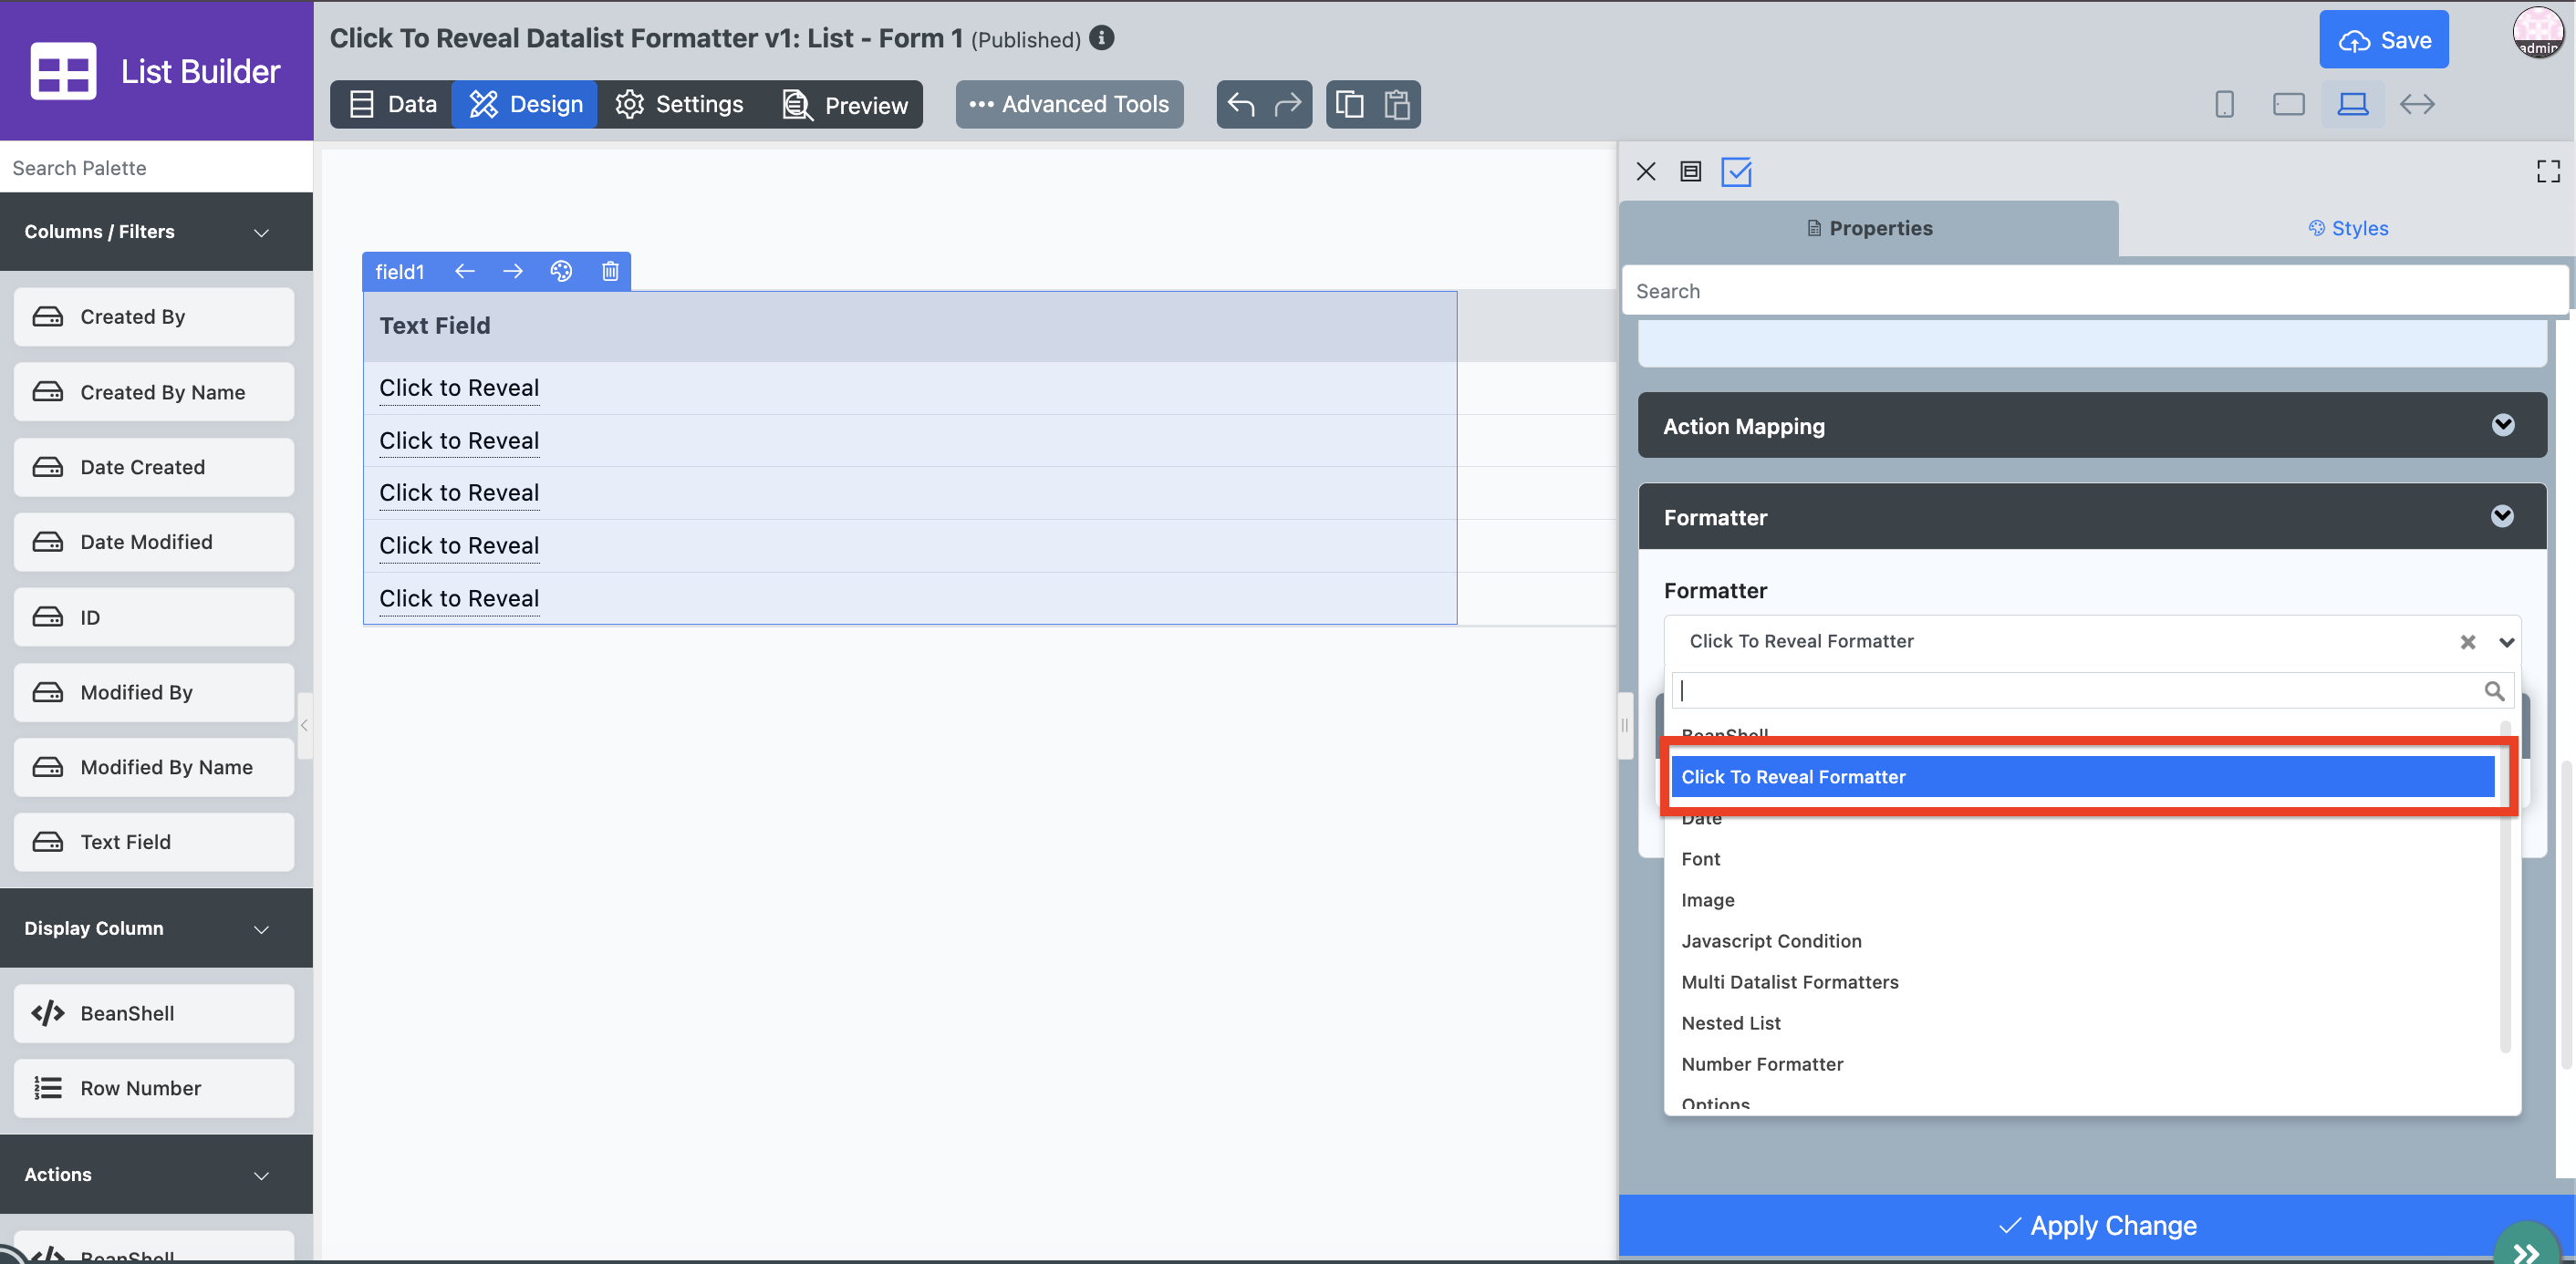Image resolution: width=2576 pixels, height=1264 pixels.
Task: Move field1 column right with arrow
Action: 513,271
